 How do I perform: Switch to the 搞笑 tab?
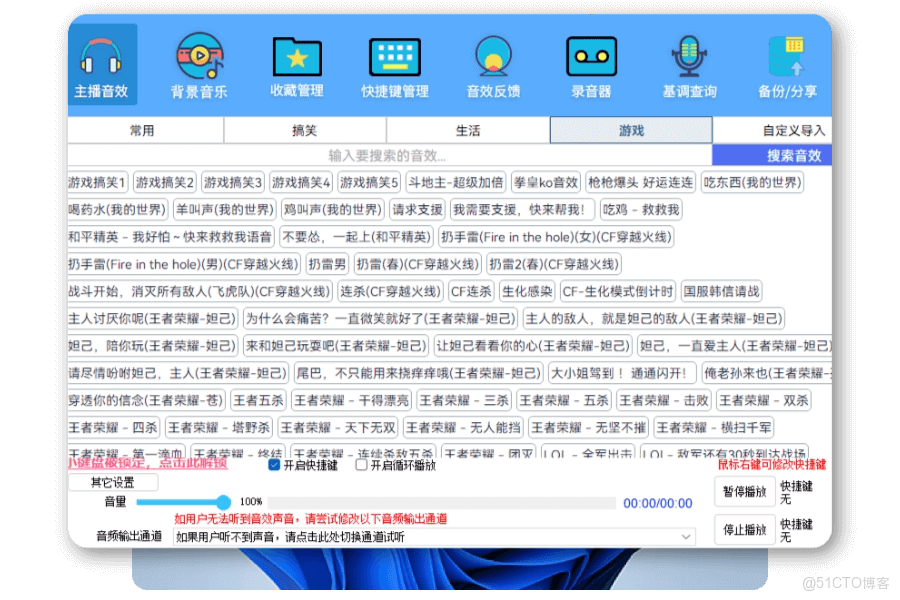[305, 130]
